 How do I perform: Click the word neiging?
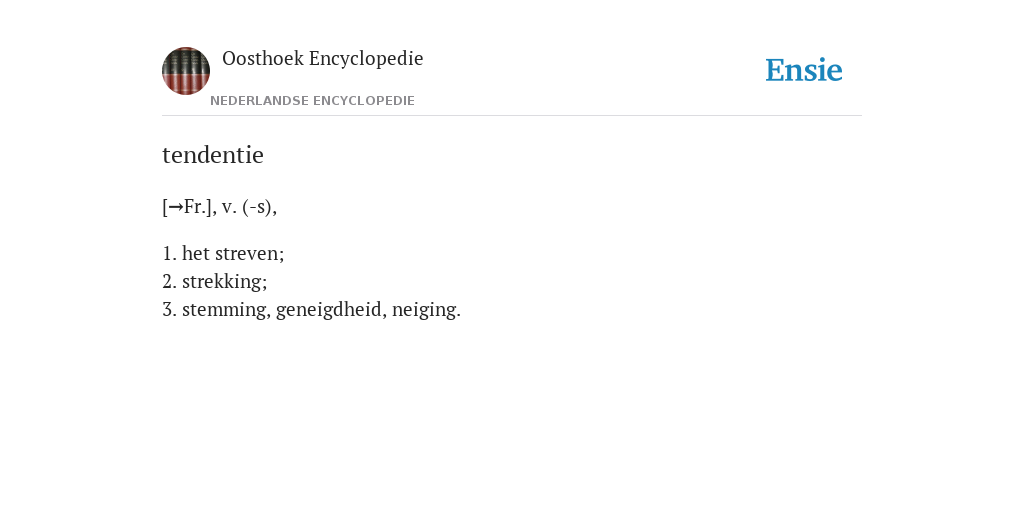[426, 310]
